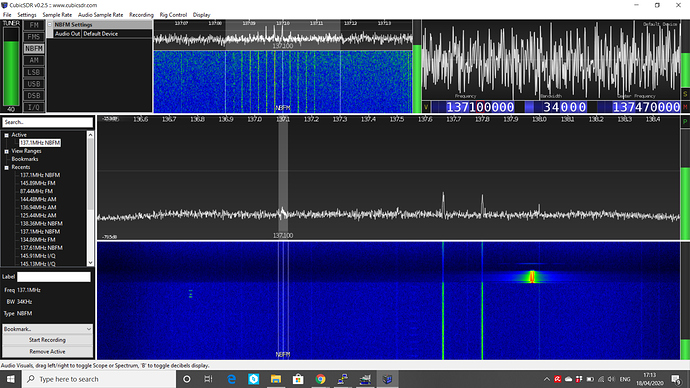Screen dimensions: 690x388
Task: Switch demodulator to AM mode
Action: [34, 60]
